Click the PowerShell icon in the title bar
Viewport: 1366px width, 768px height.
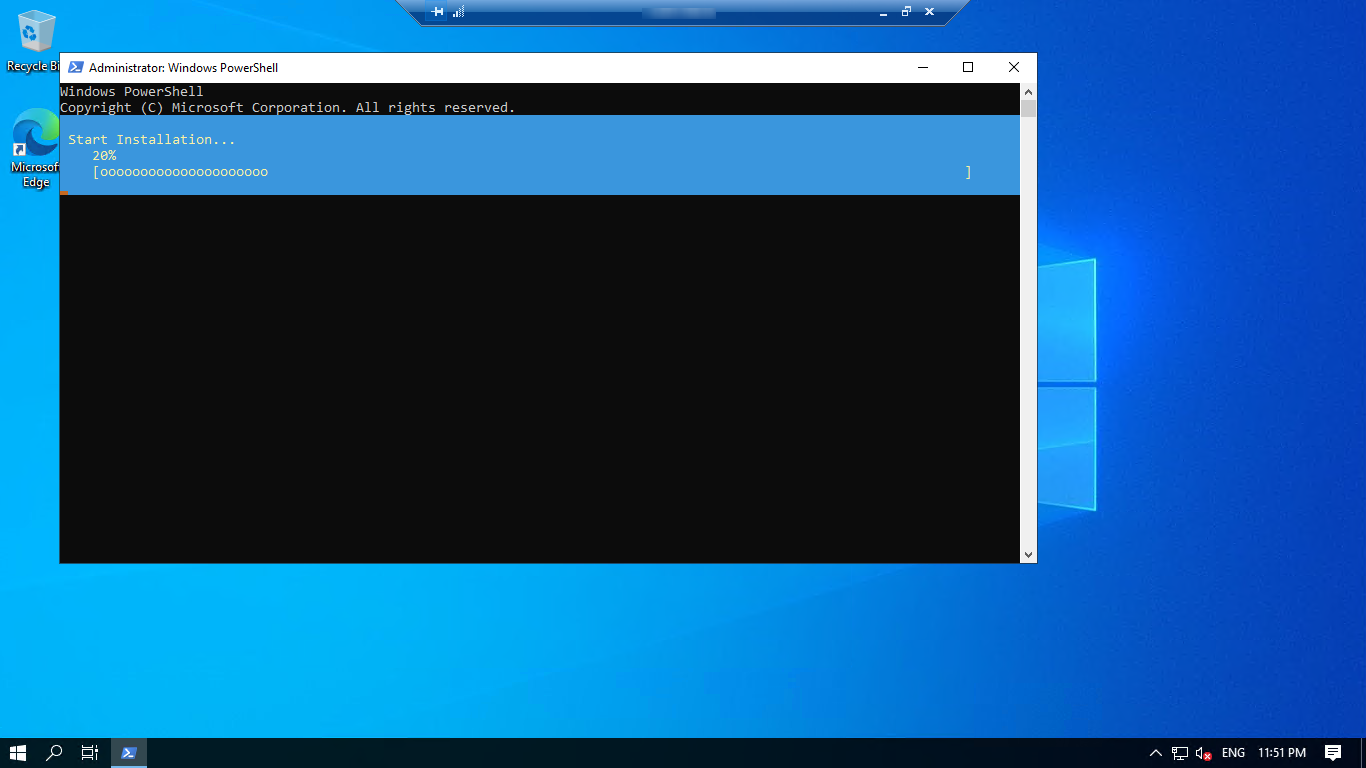(75, 68)
